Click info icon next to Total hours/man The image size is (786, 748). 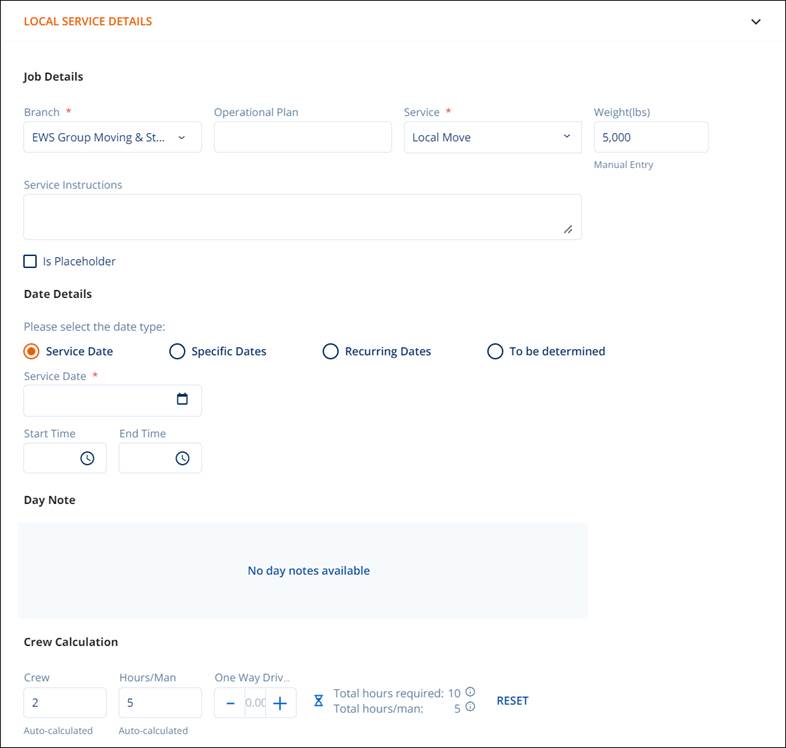coord(470,707)
